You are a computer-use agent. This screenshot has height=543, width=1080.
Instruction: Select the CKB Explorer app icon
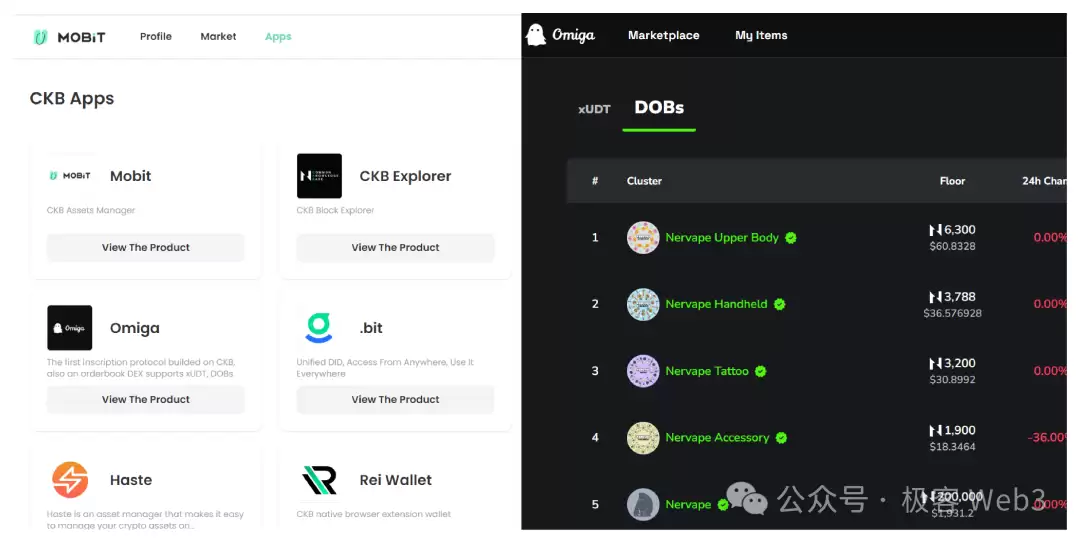point(319,176)
